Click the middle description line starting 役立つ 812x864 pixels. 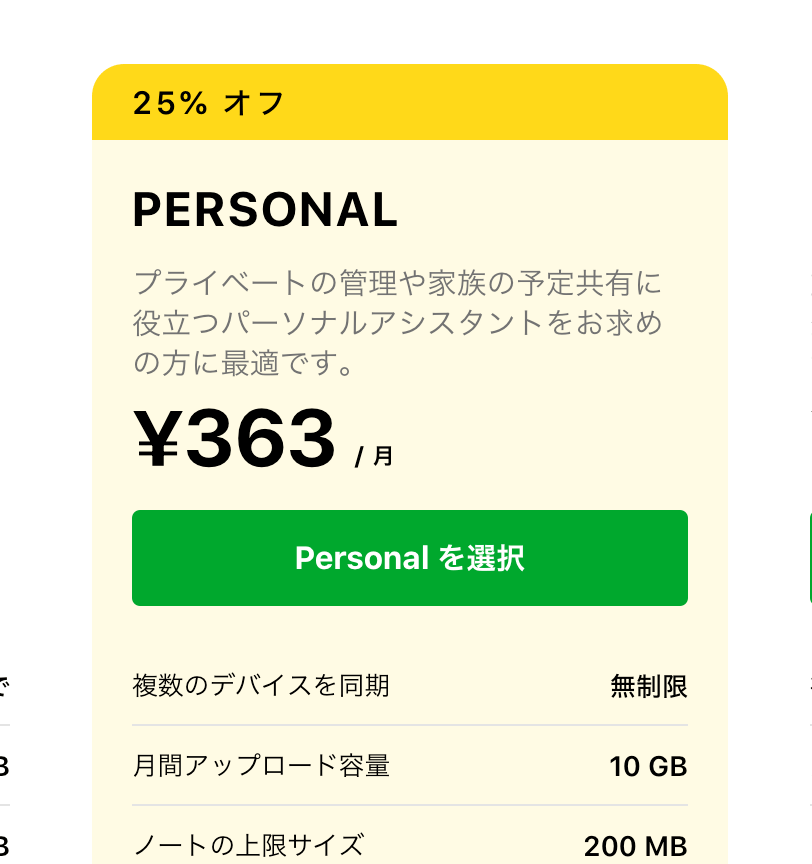click(x=398, y=323)
